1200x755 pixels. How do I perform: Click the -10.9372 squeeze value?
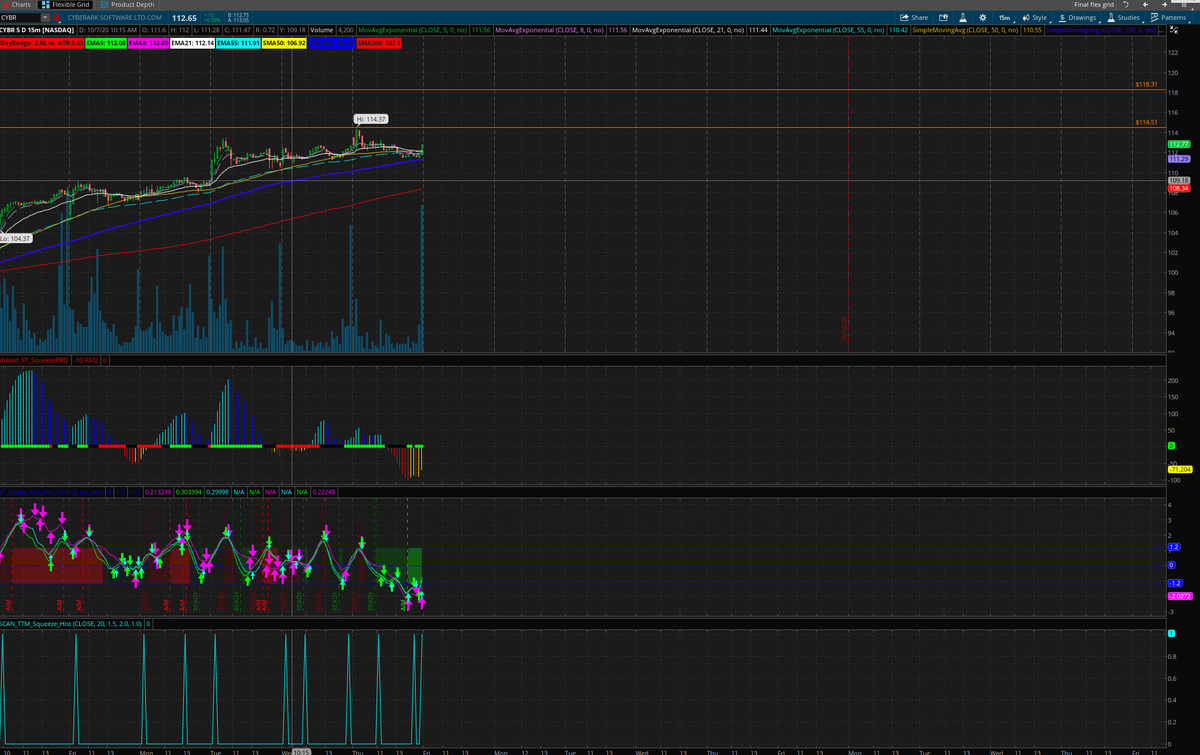click(x=85, y=360)
